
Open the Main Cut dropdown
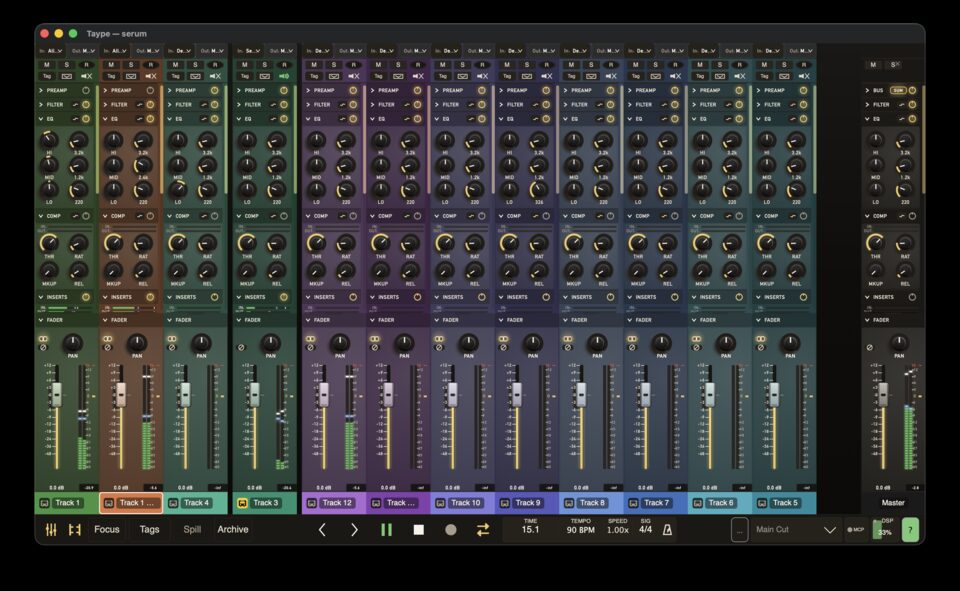(795, 530)
